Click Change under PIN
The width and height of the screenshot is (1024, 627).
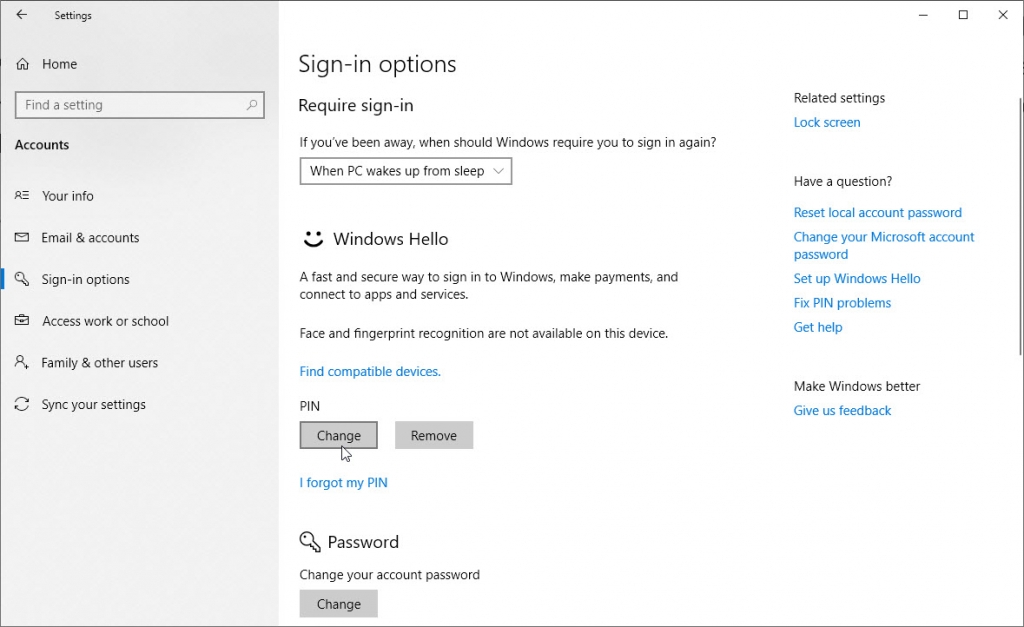[x=338, y=435]
